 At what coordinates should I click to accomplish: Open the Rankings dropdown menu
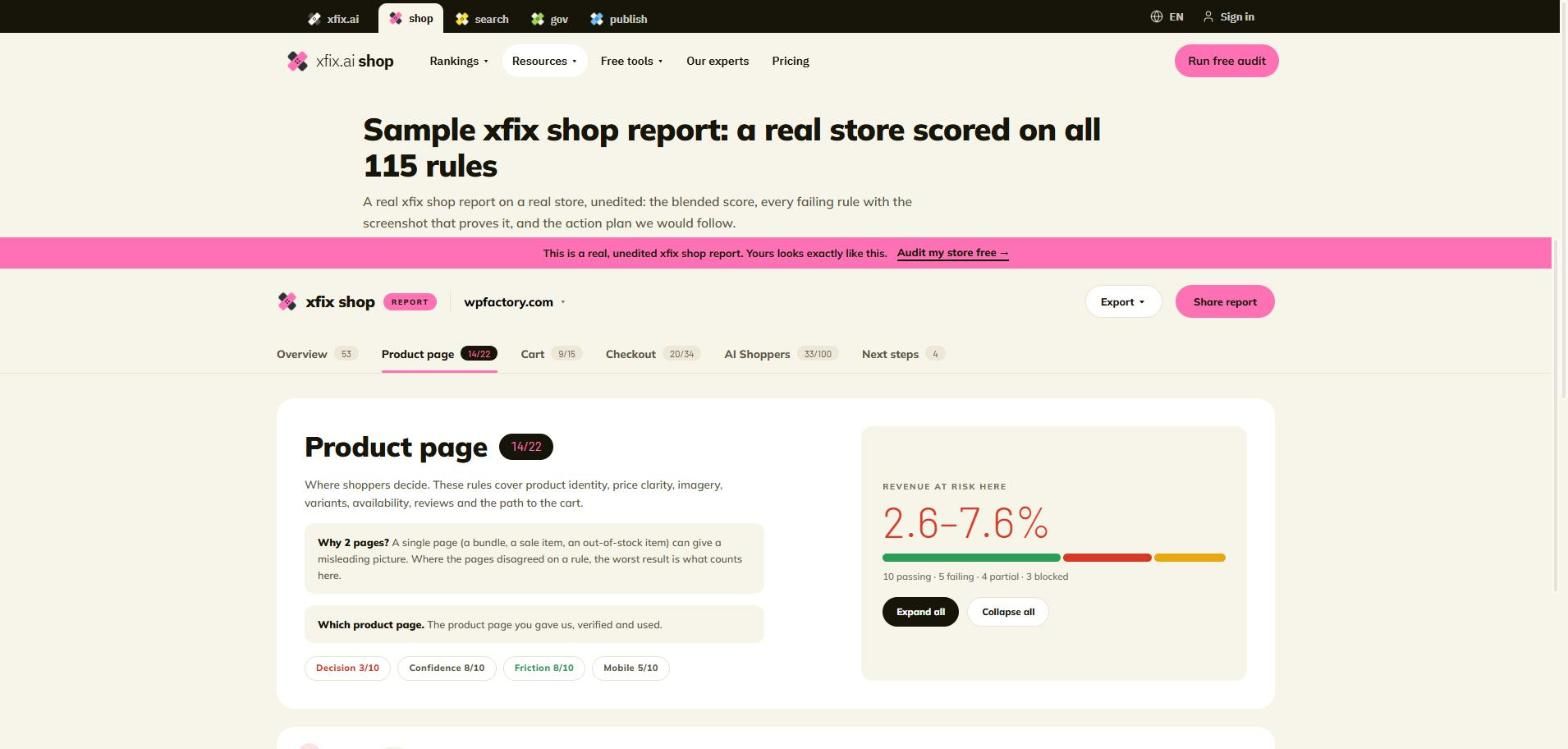click(x=459, y=61)
